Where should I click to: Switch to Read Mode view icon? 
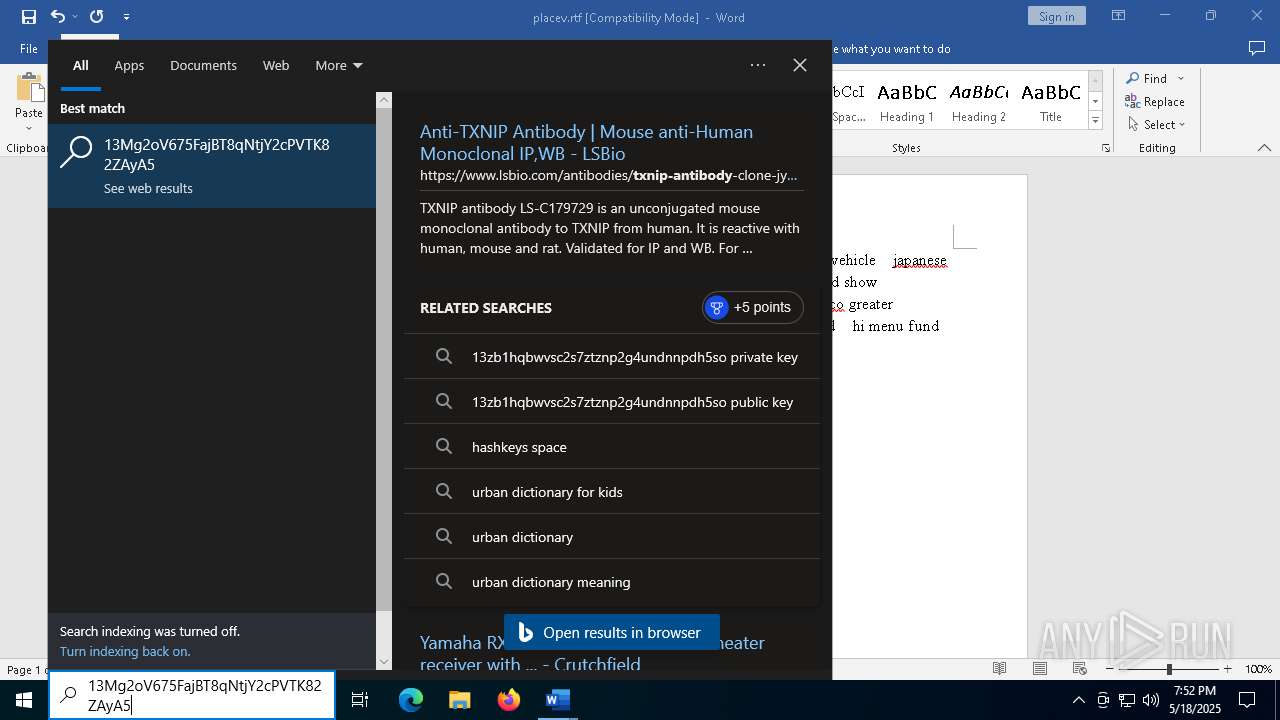pyautogui.click(x=999, y=668)
